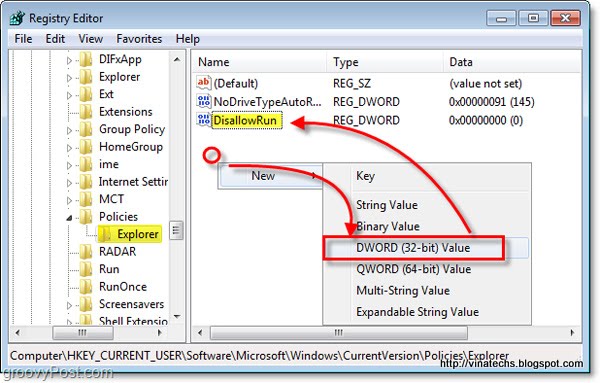Image resolution: width=600 pixels, height=383 pixels.
Task: Choose New in the context menu
Action: coord(271,176)
